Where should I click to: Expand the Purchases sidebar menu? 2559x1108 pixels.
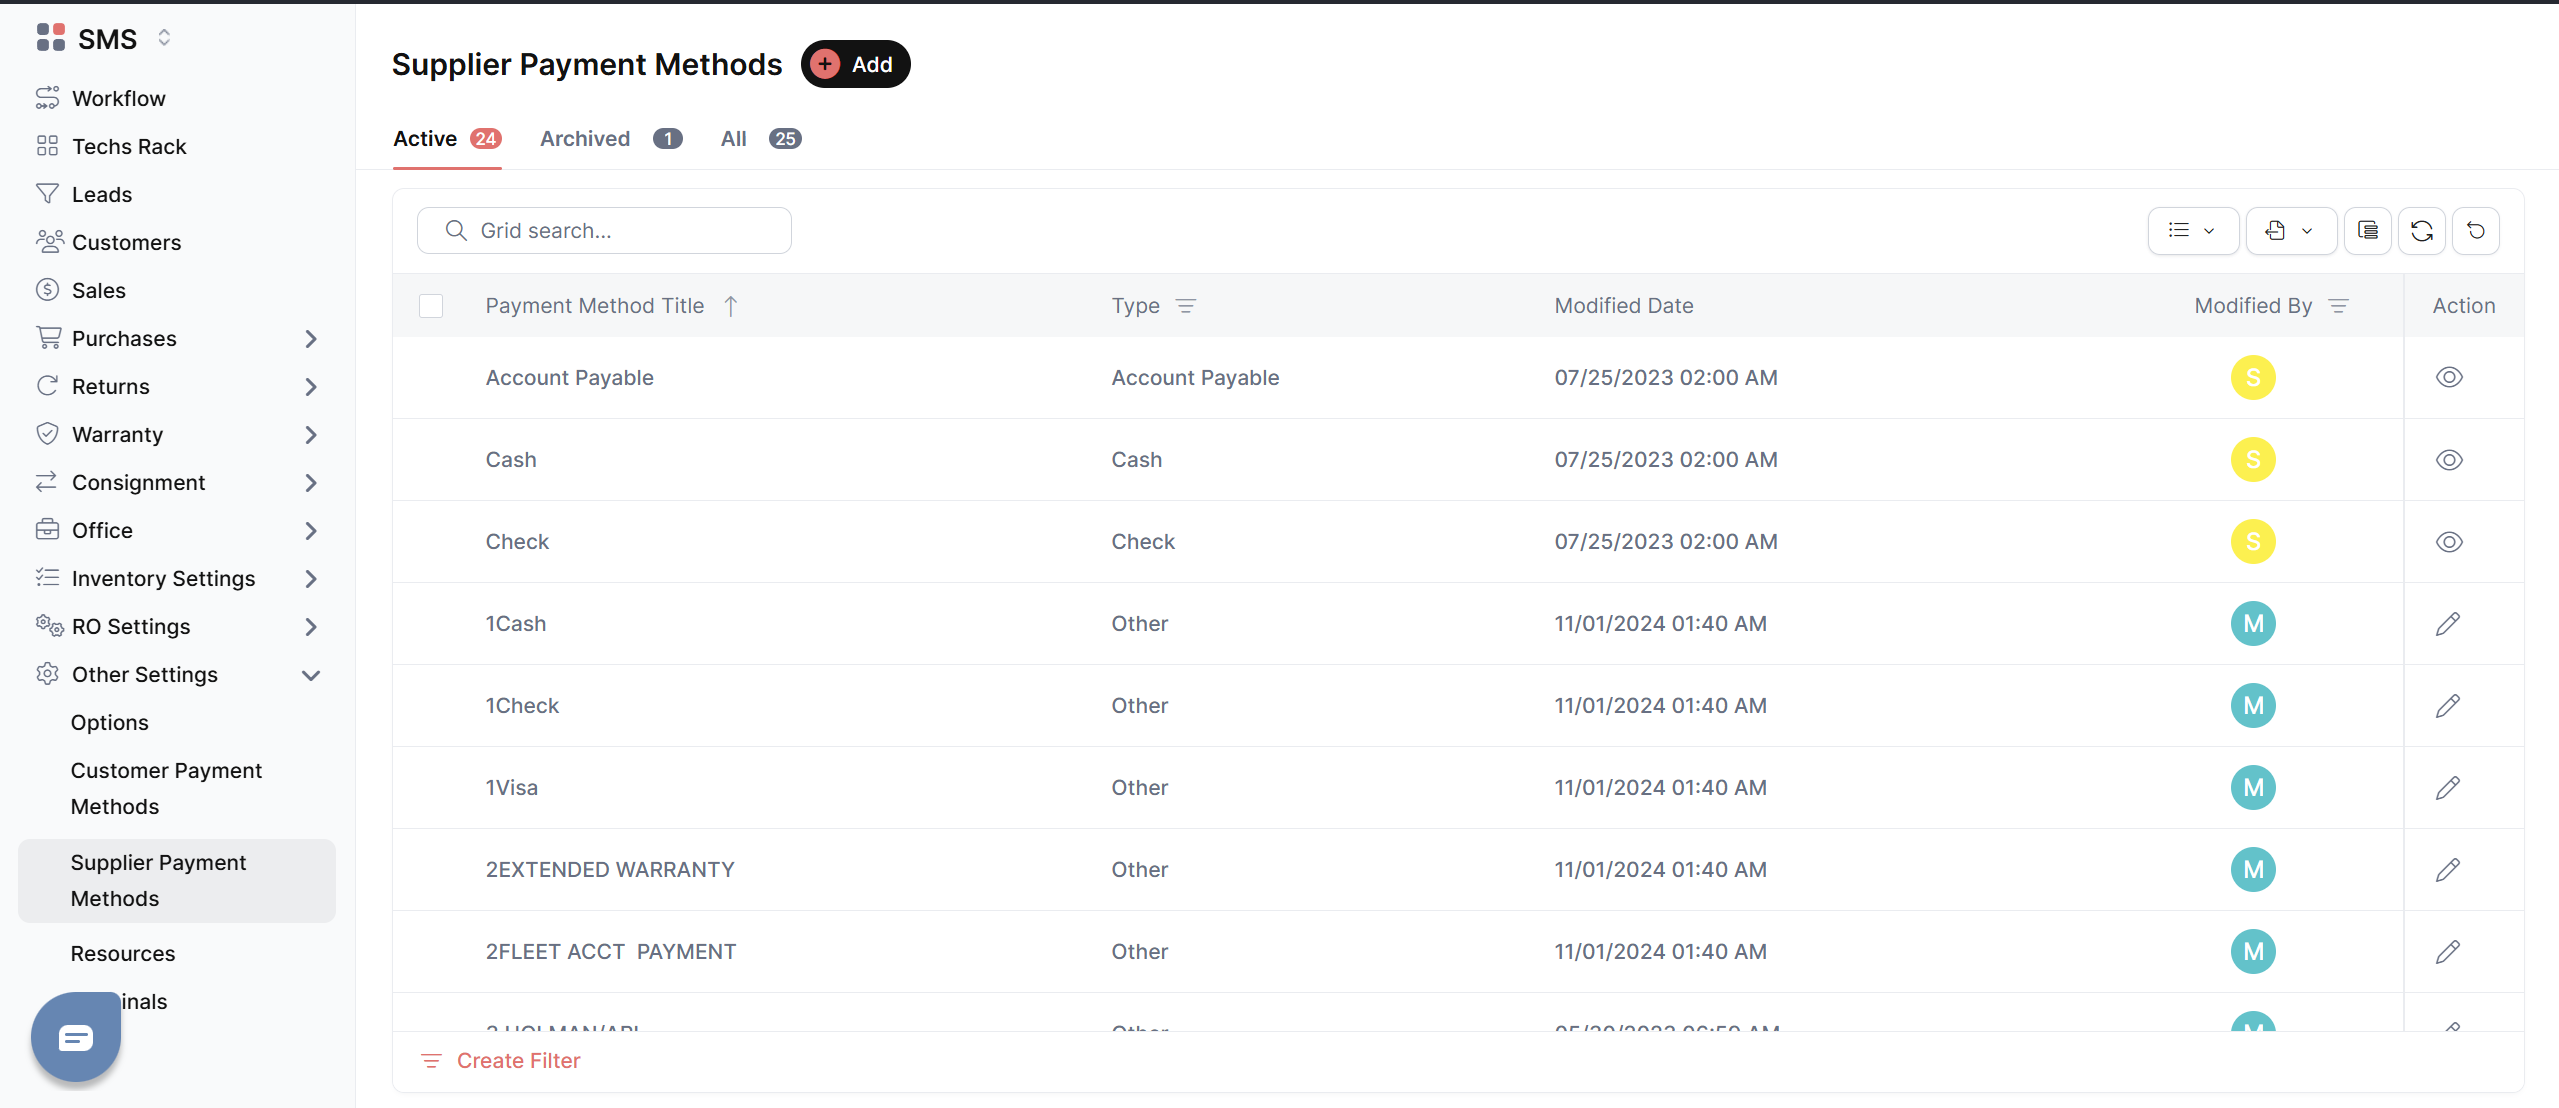pyautogui.click(x=311, y=339)
